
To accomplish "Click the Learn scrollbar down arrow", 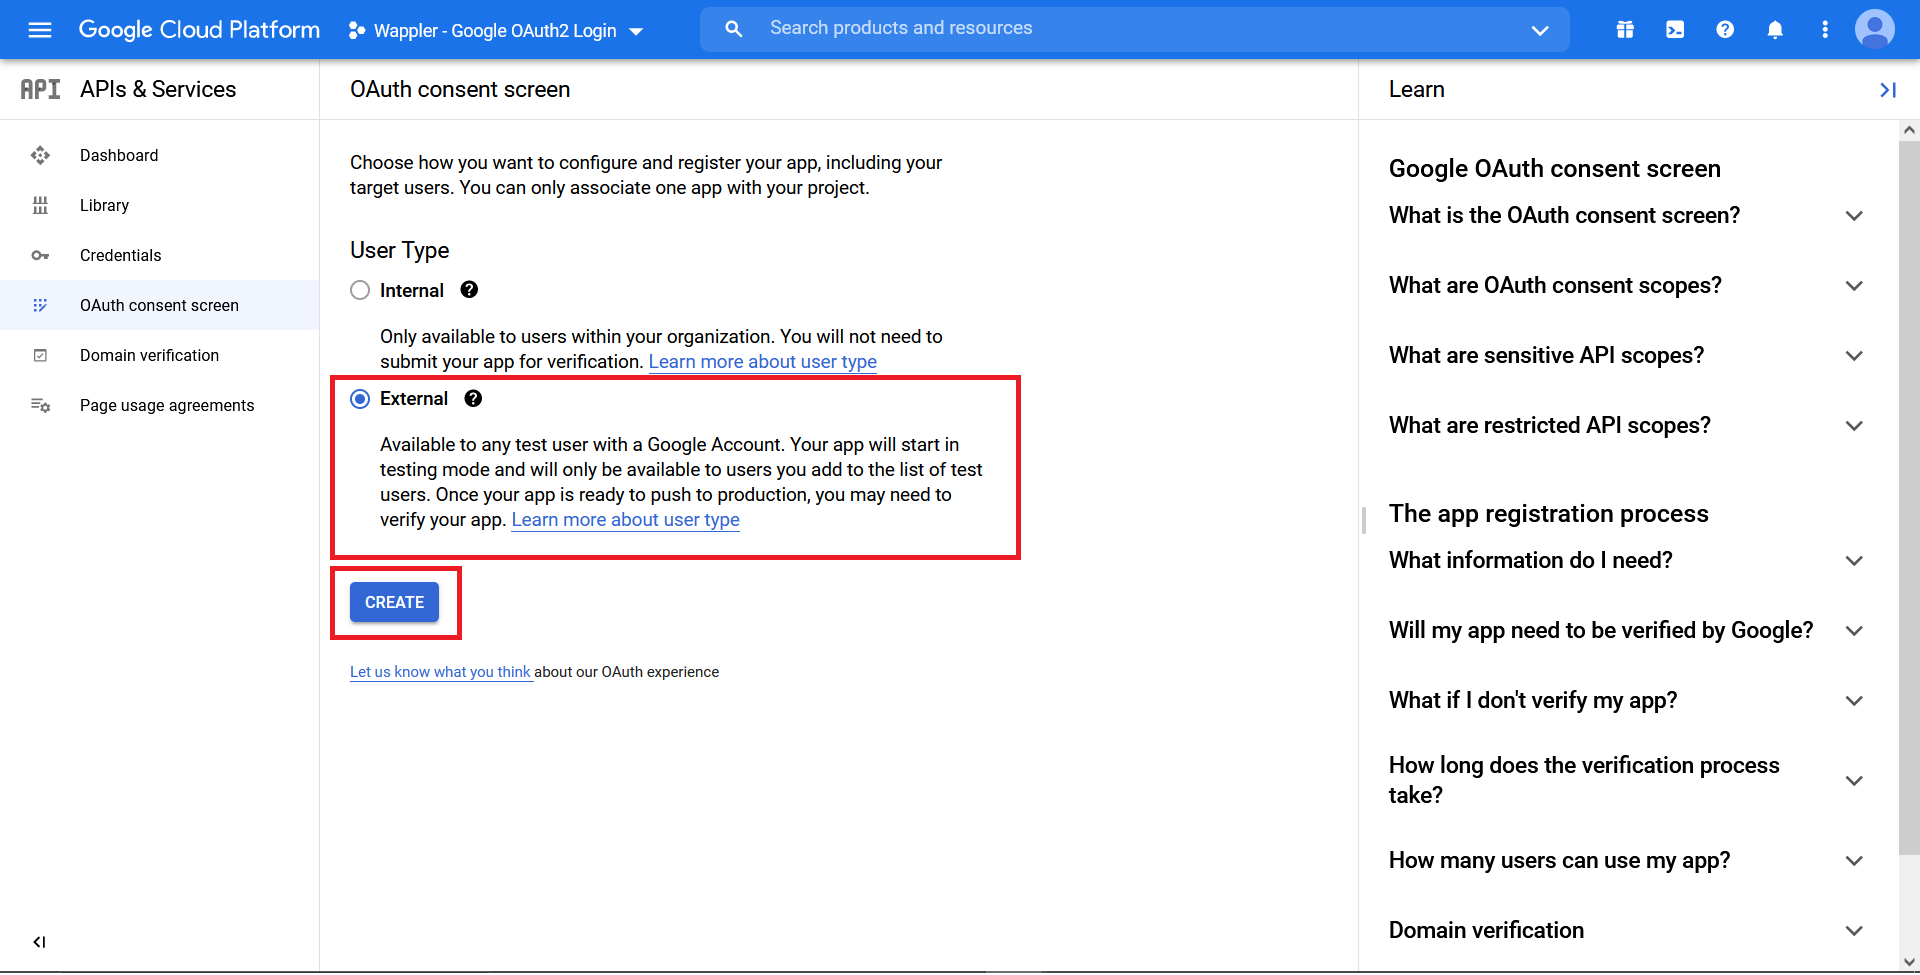I will coord(1909,962).
